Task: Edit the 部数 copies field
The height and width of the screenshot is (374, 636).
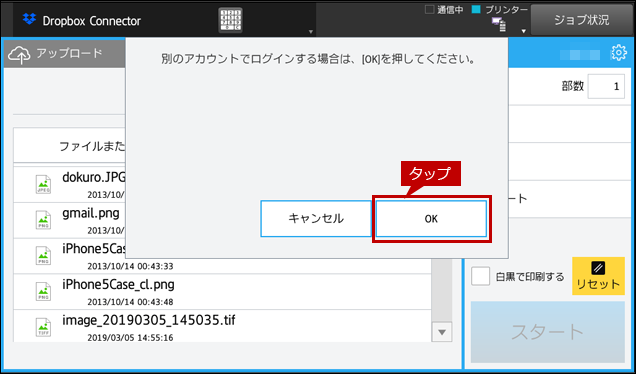Action: click(x=606, y=86)
